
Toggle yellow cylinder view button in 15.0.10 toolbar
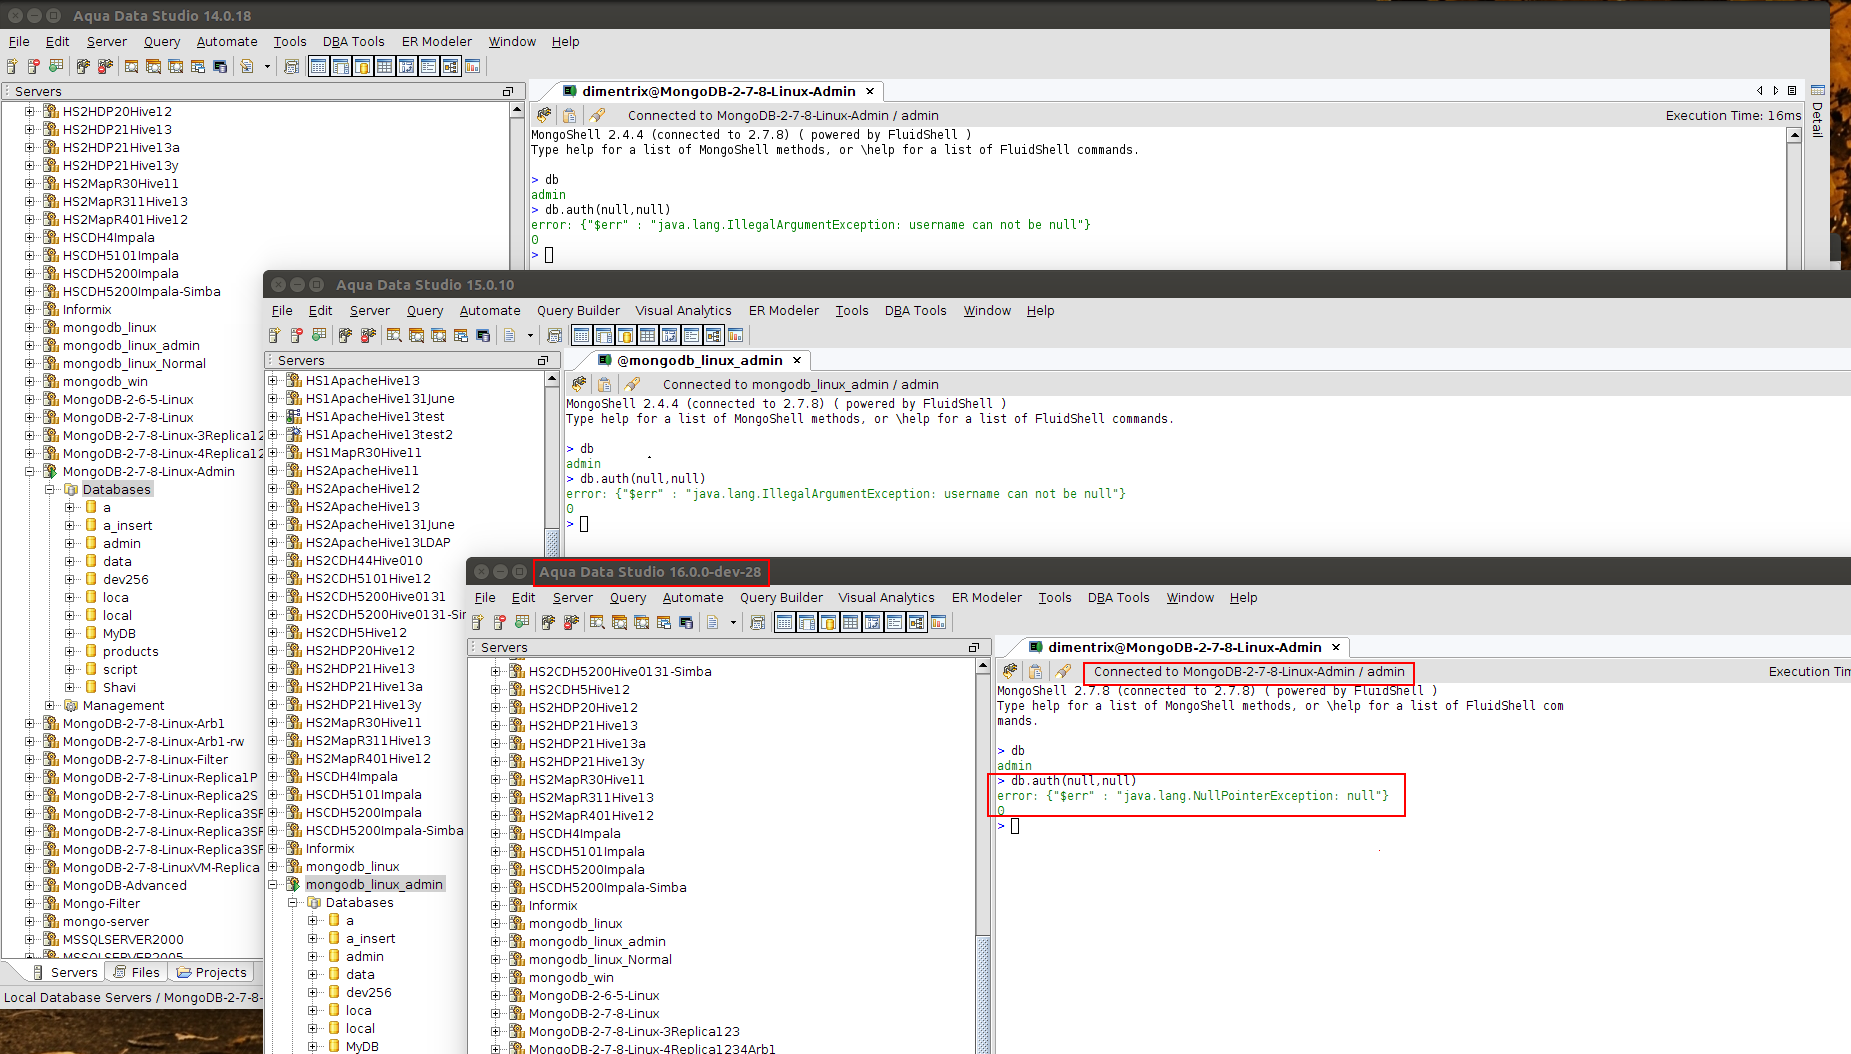click(625, 335)
